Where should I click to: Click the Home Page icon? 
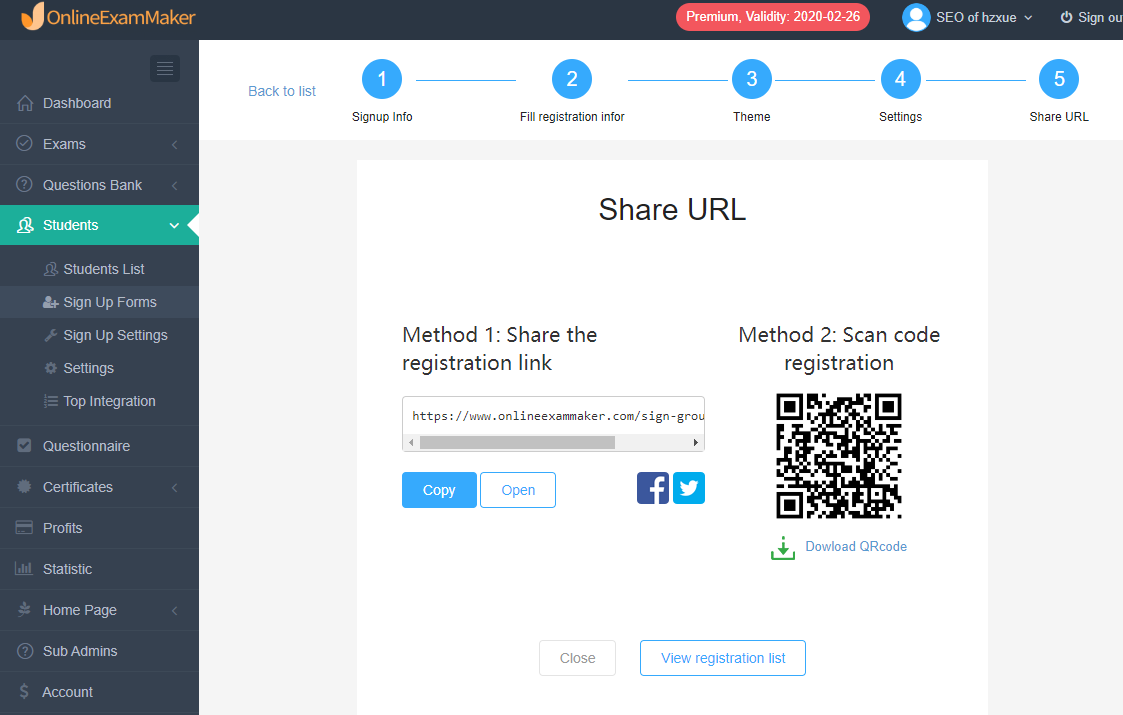pyautogui.click(x=24, y=609)
